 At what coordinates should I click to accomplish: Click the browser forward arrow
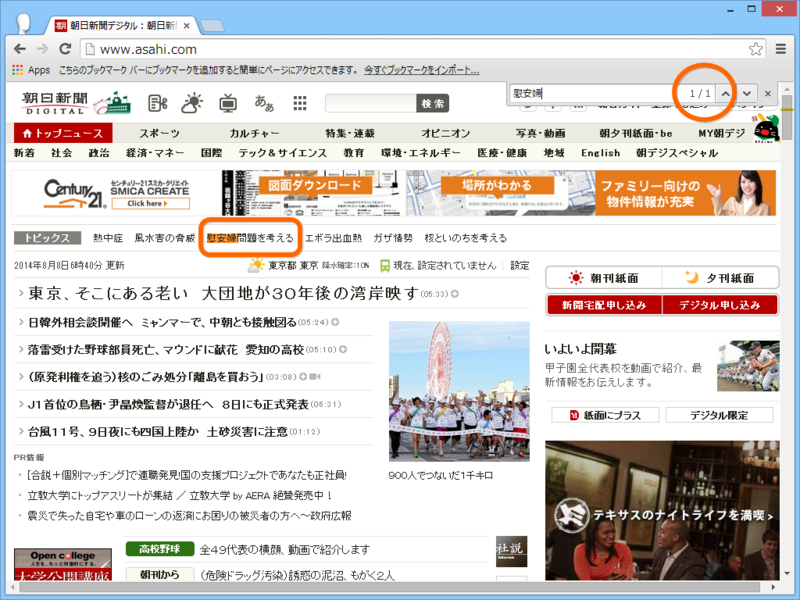[x=42, y=49]
